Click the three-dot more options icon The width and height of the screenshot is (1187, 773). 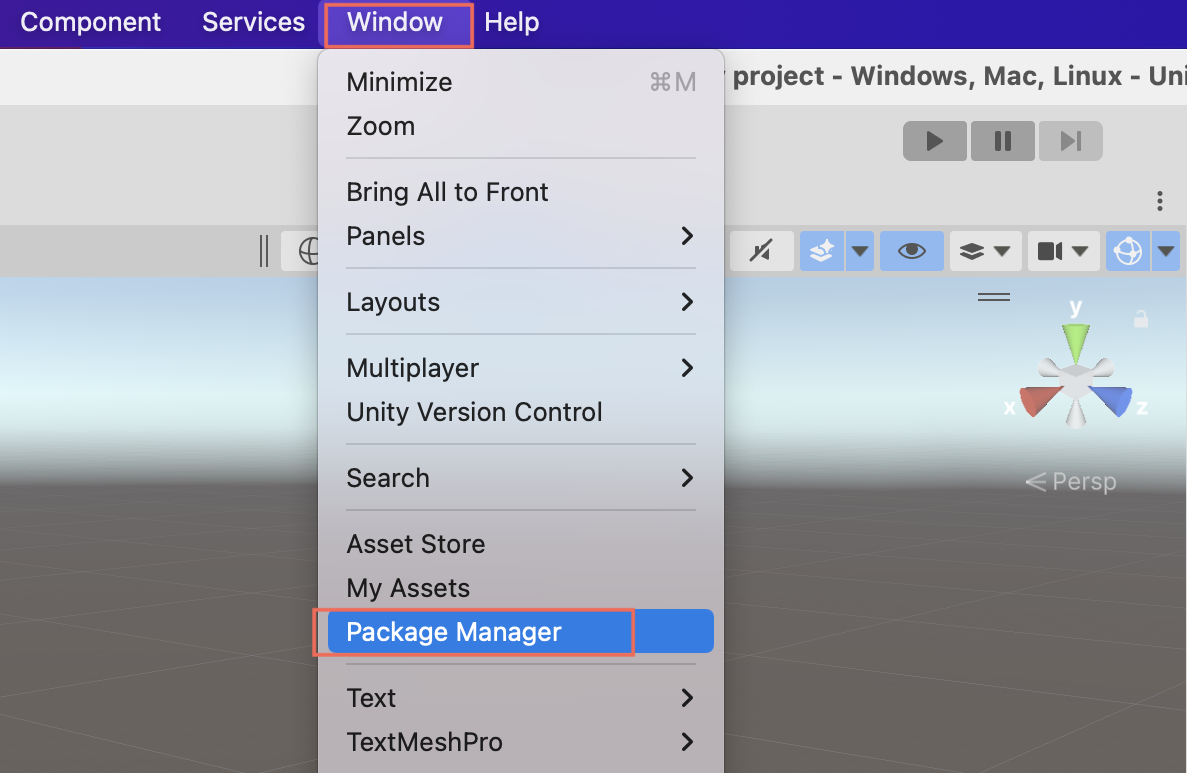point(1160,201)
